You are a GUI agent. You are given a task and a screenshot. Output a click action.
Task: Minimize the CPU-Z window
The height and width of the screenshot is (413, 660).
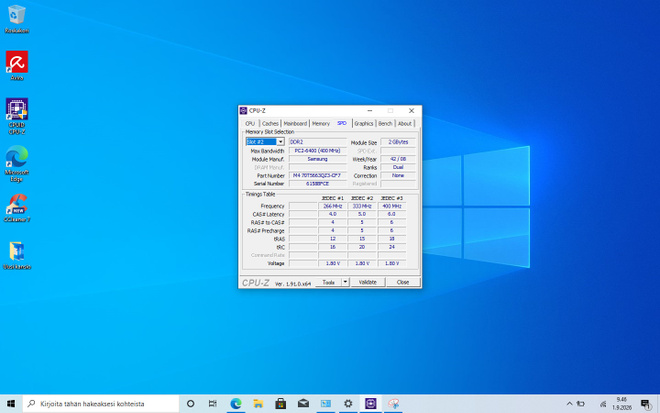(x=370, y=111)
